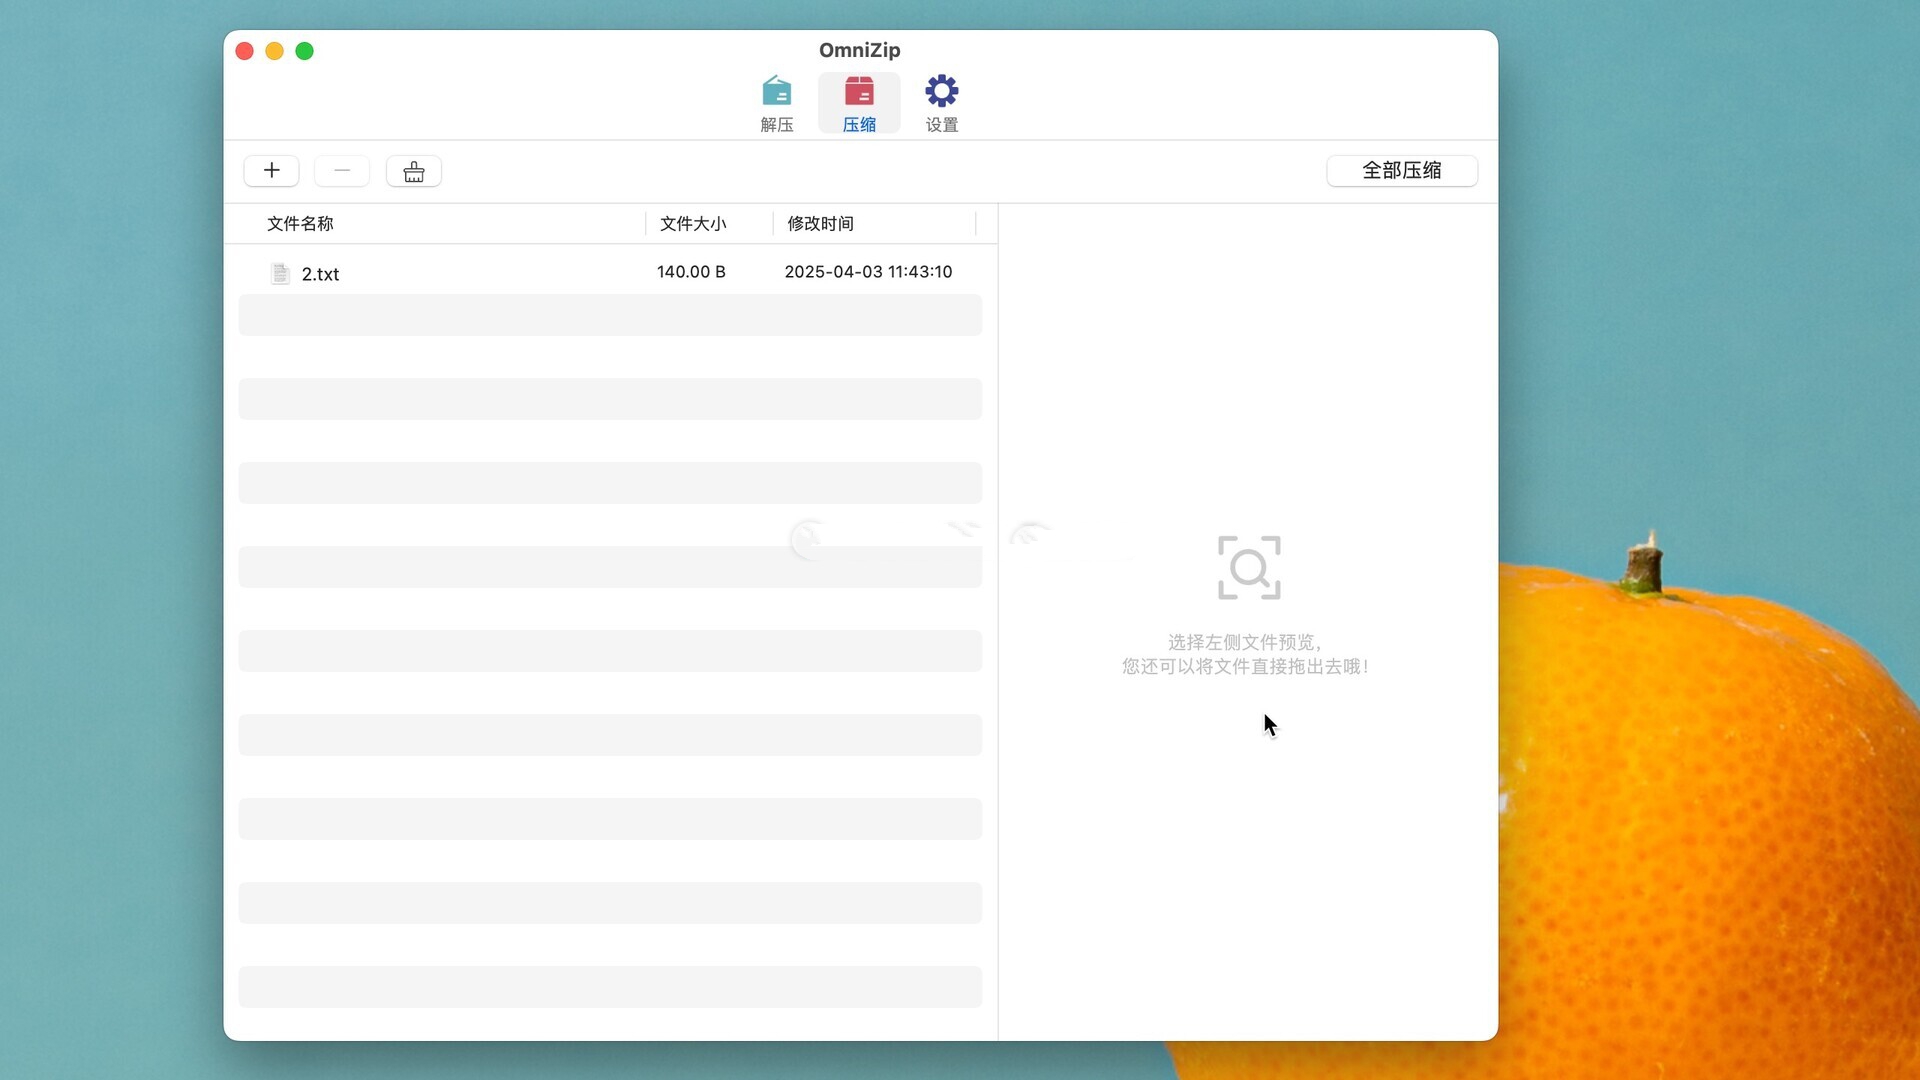The image size is (1920, 1080).
Task: Minimize the OmniZip window
Action: [x=274, y=51]
